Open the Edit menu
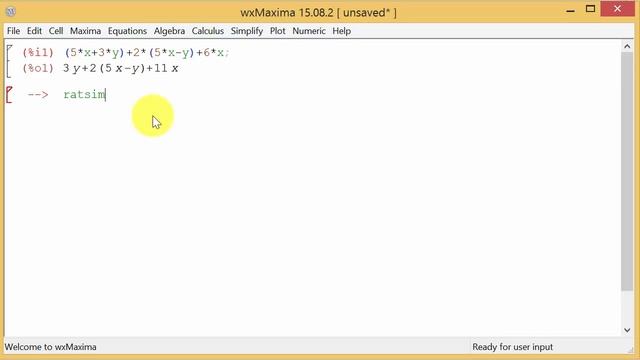This screenshot has width=640, height=360. click(34, 31)
